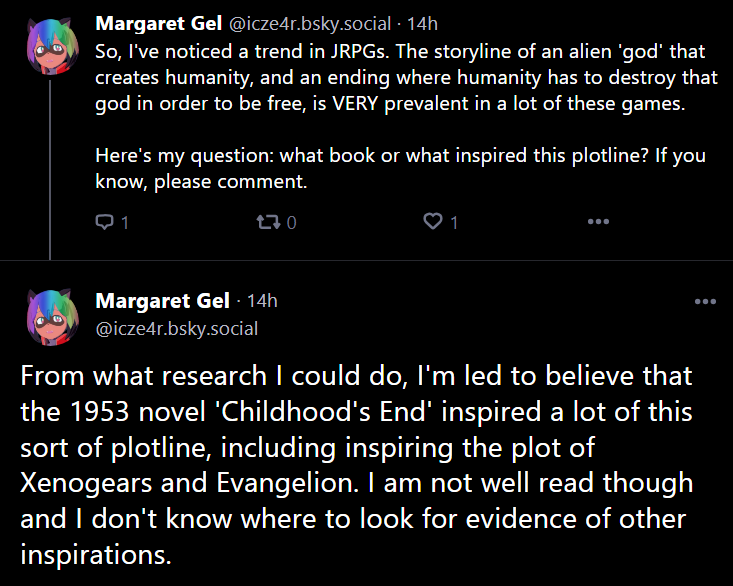This screenshot has height=586, width=733.
Task: Open the first post's three-dot menu
Action: (598, 222)
